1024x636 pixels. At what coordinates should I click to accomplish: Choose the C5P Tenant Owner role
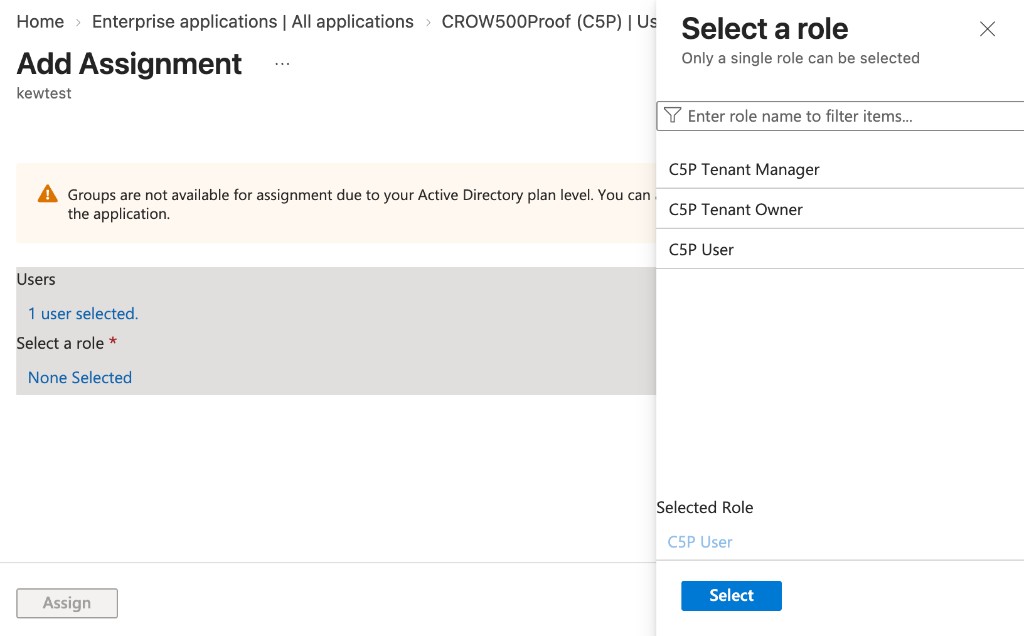point(840,209)
